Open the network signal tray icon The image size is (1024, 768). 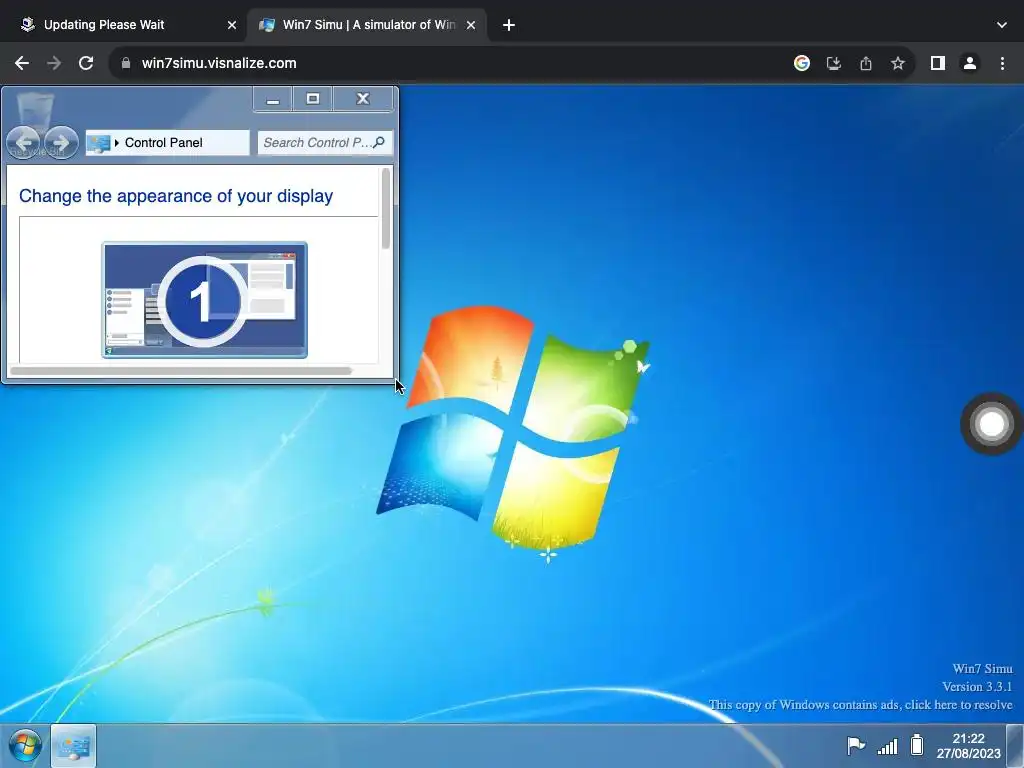[888, 746]
